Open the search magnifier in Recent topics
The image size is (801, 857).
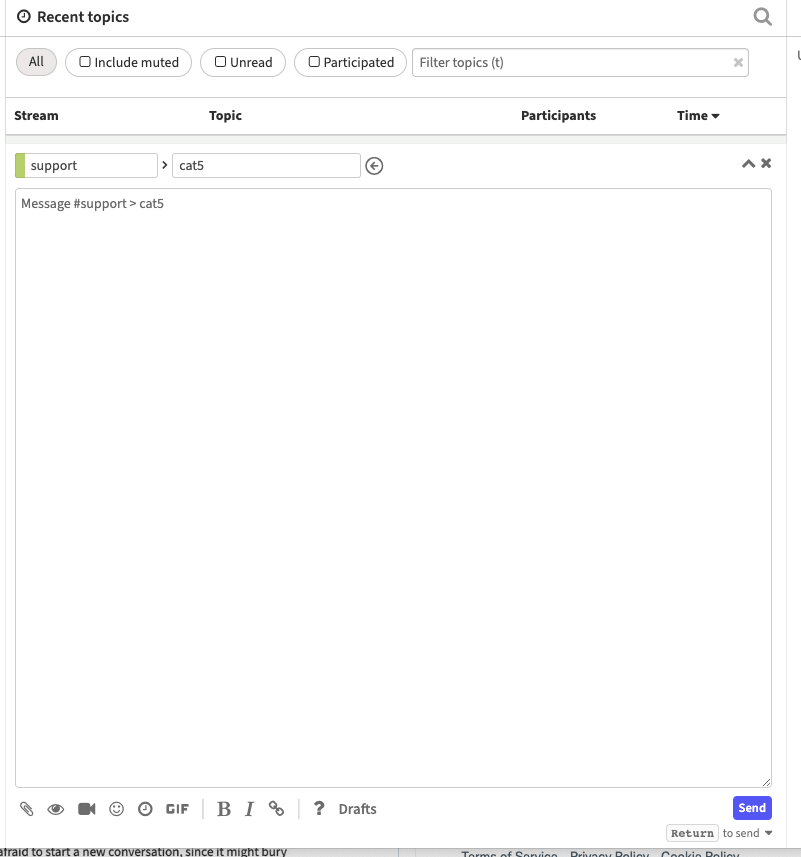point(762,16)
